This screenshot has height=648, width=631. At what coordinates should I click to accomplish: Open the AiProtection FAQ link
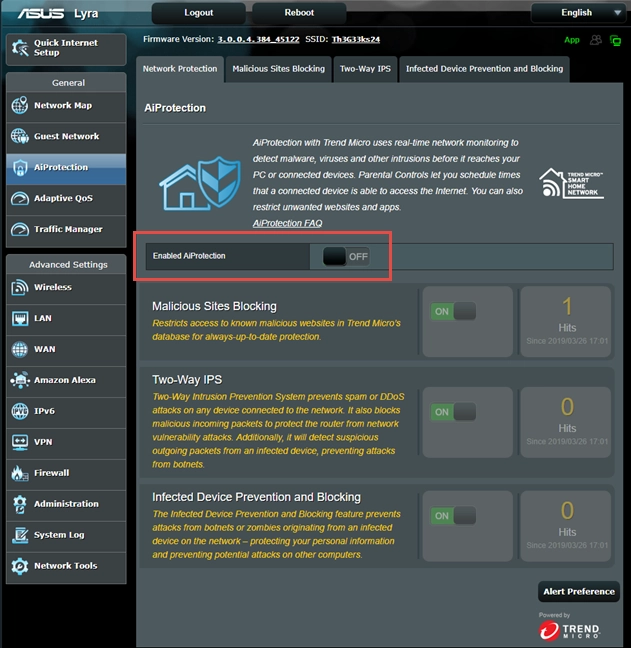[288, 223]
